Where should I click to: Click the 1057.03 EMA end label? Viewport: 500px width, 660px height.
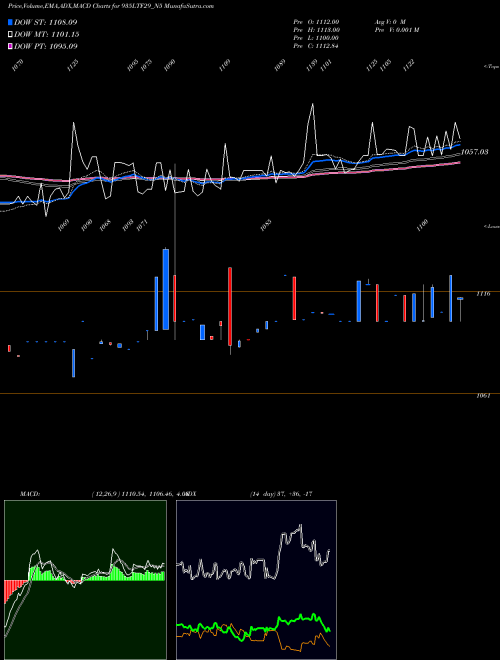coord(474,152)
